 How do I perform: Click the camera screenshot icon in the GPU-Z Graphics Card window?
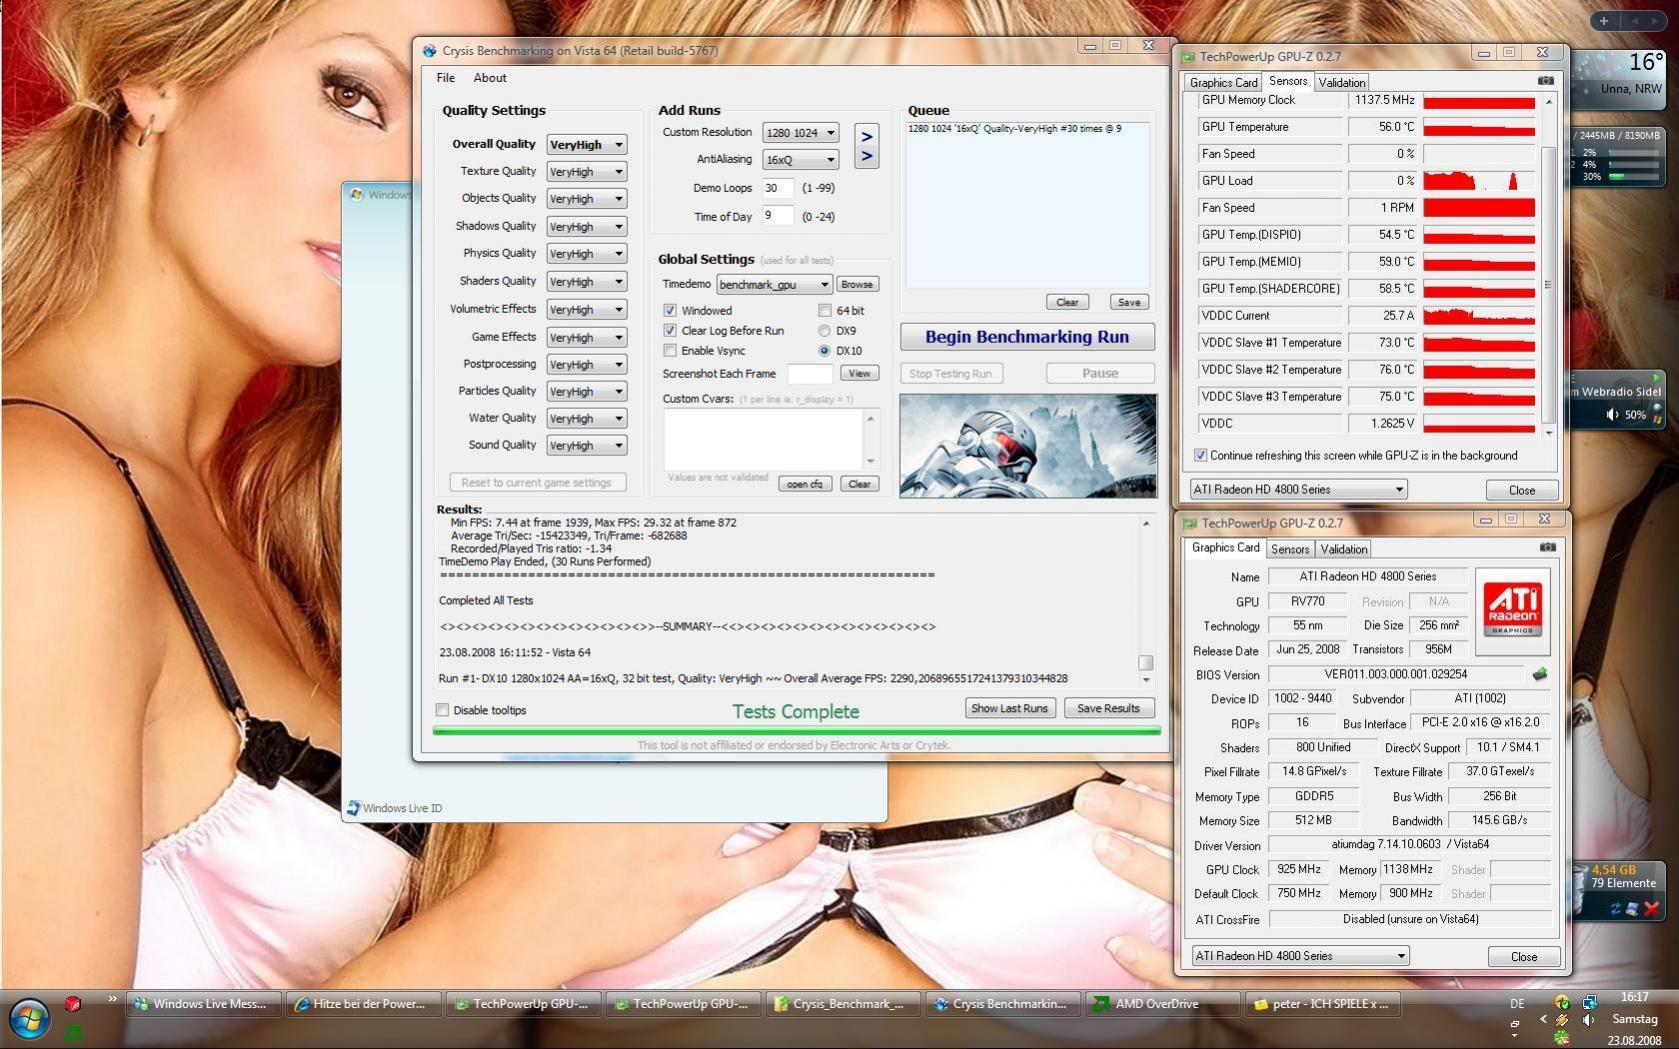pos(1547,548)
